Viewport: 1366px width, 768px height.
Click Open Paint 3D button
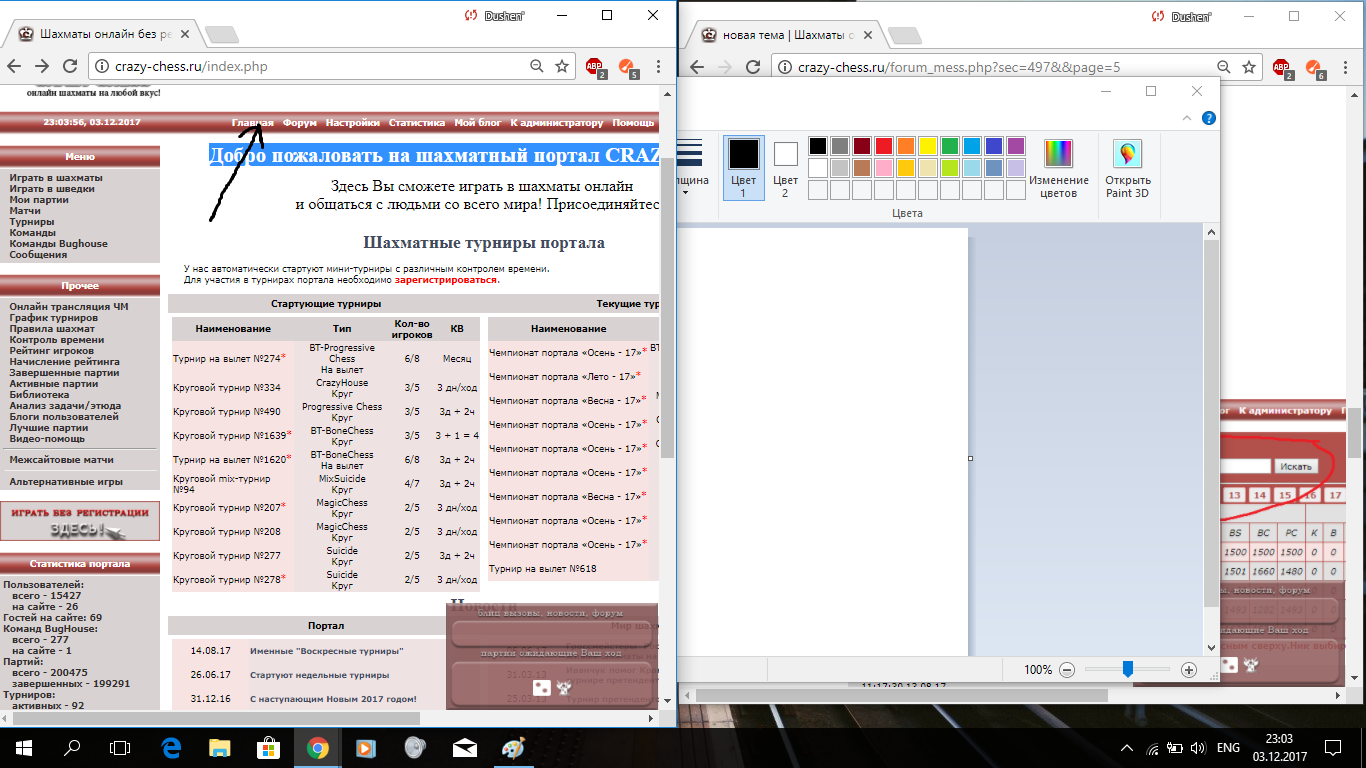click(x=1127, y=168)
